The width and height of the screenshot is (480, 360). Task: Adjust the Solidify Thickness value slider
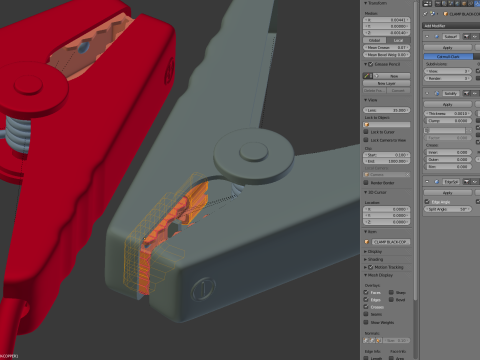coord(448,113)
